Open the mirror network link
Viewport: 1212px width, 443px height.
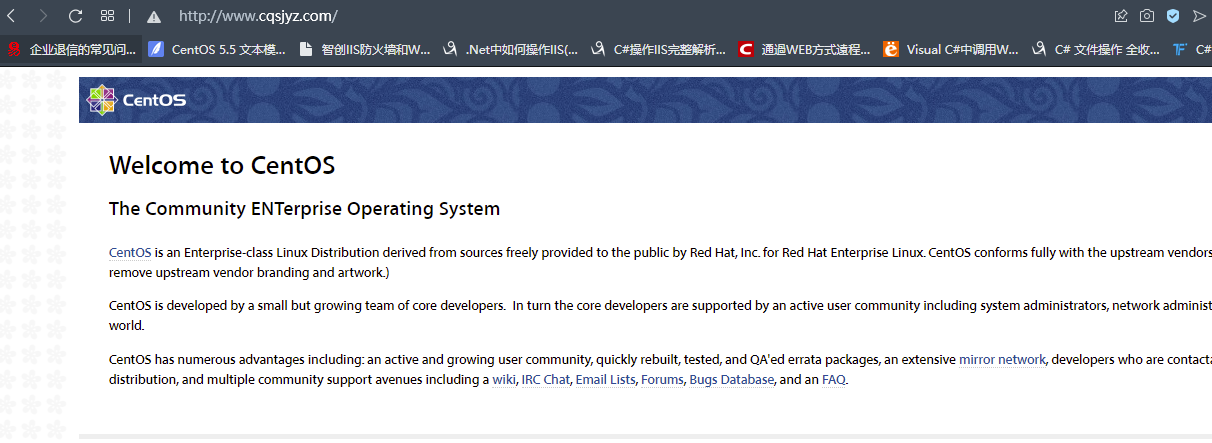(1001, 360)
